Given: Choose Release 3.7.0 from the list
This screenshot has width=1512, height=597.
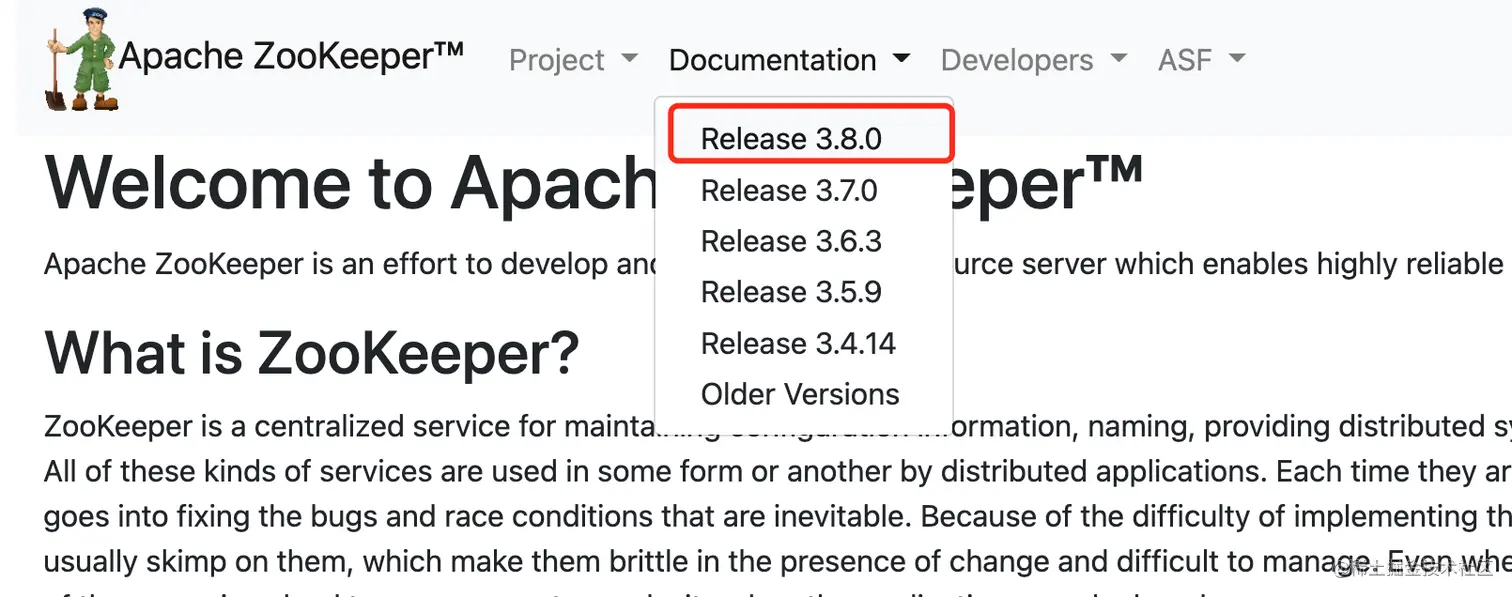Looking at the screenshot, I should pos(790,190).
